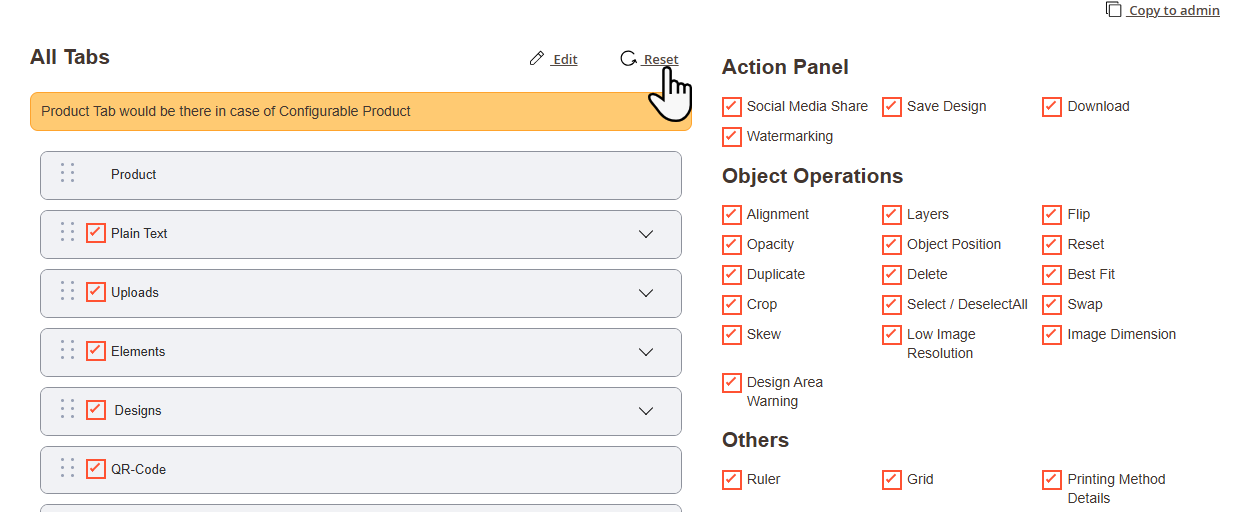
Task: Expand the Plain Text tab section
Action: point(646,234)
